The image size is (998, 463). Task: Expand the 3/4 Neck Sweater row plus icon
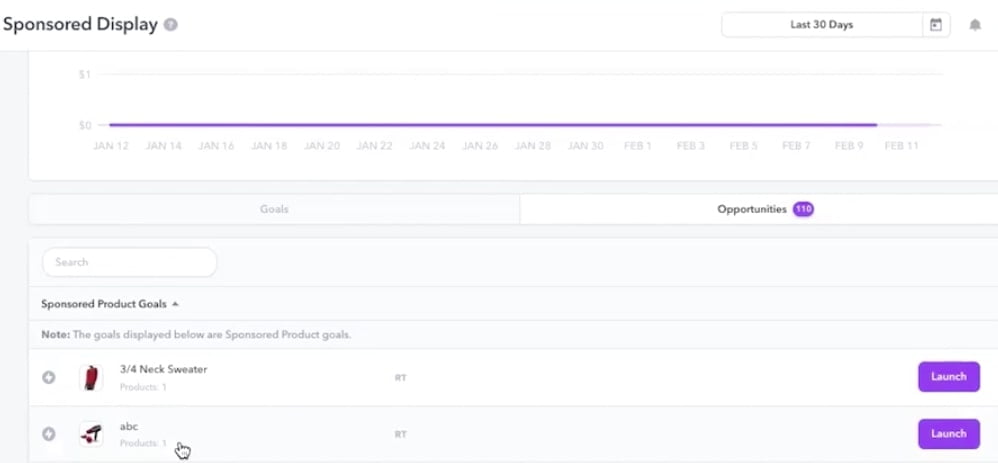pos(48,378)
